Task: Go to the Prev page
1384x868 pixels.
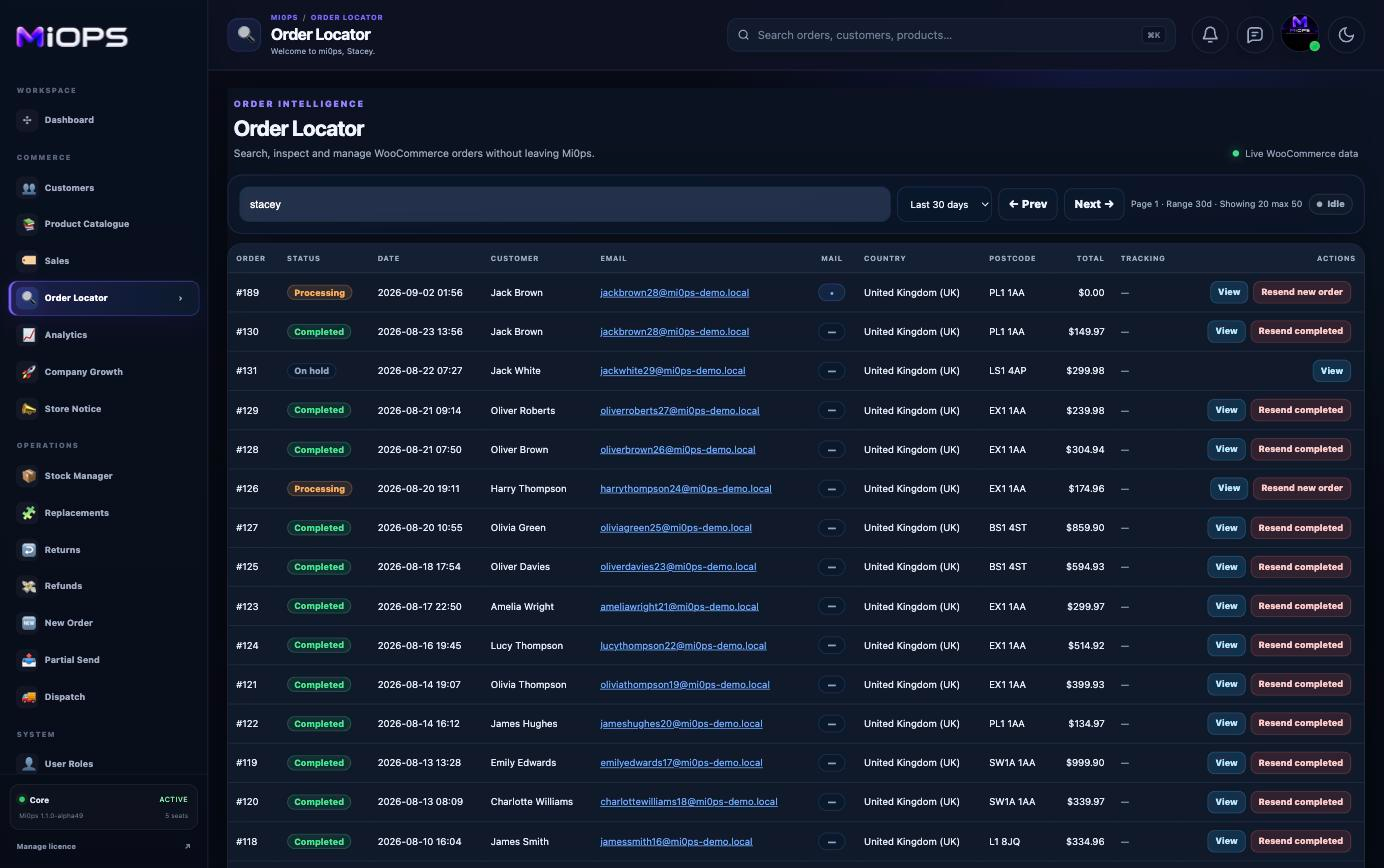Action: [1028, 204]
